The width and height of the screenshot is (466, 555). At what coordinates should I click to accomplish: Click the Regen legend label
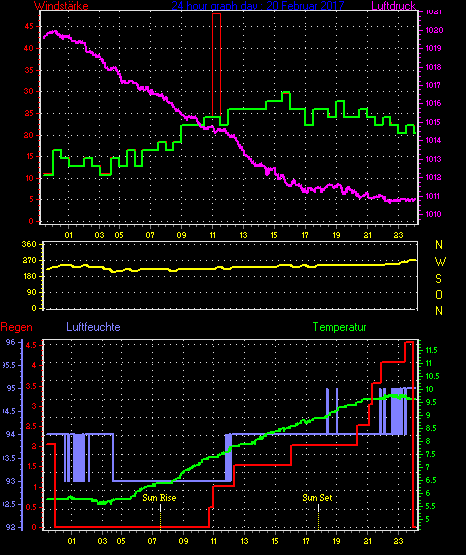point(16,327)
